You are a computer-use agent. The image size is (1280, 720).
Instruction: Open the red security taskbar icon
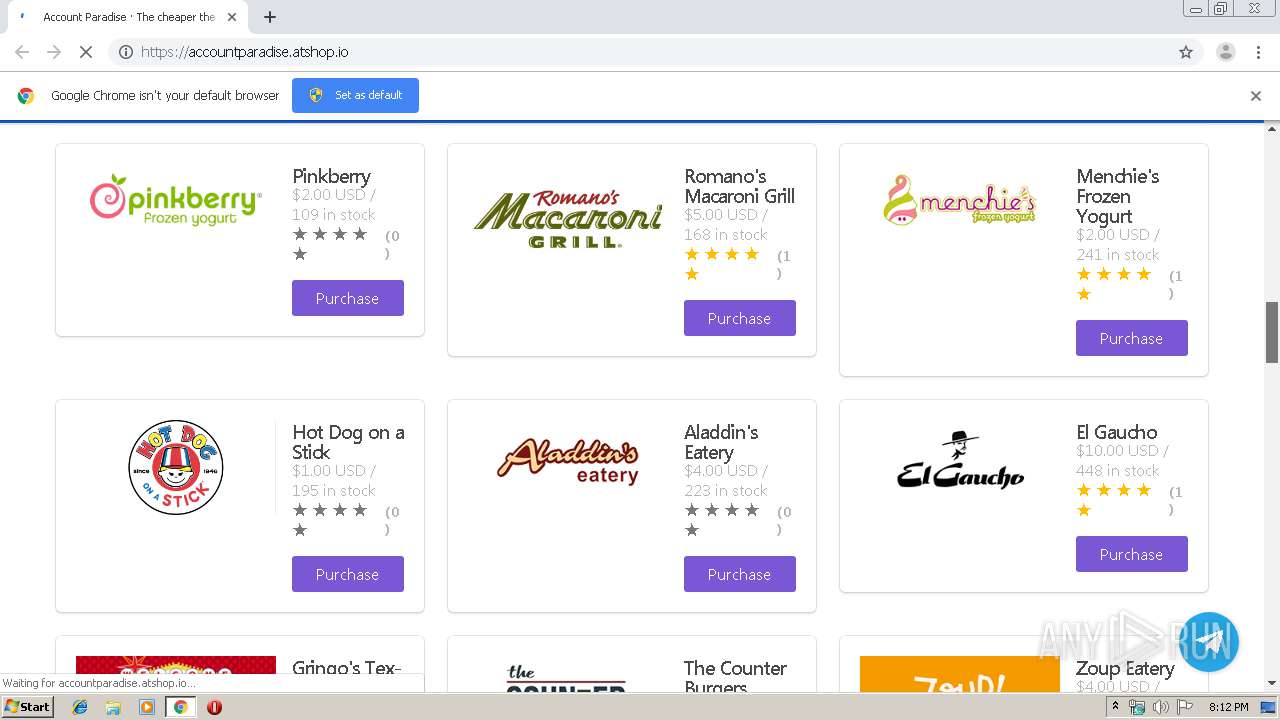214,707
